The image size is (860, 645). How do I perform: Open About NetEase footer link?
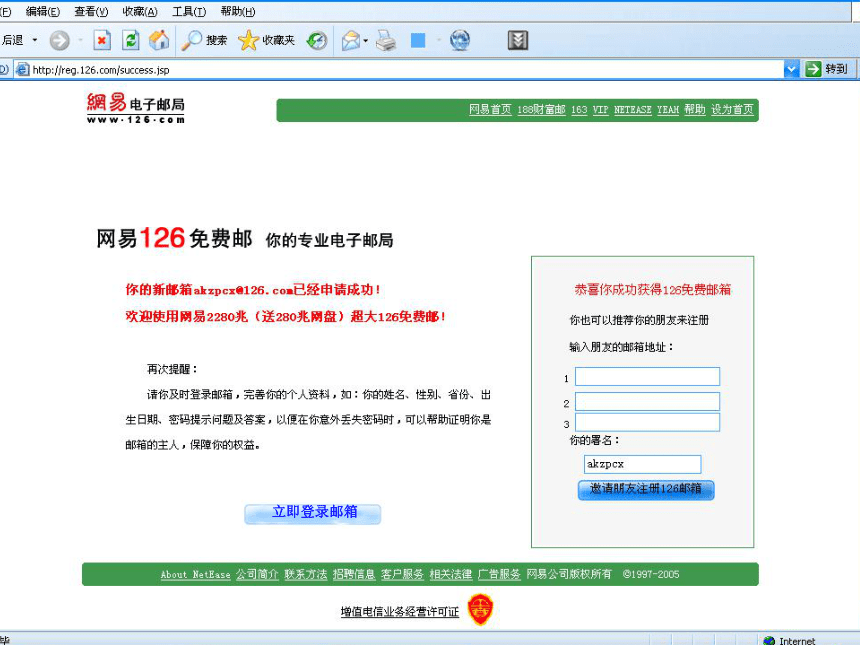point(195,574)
